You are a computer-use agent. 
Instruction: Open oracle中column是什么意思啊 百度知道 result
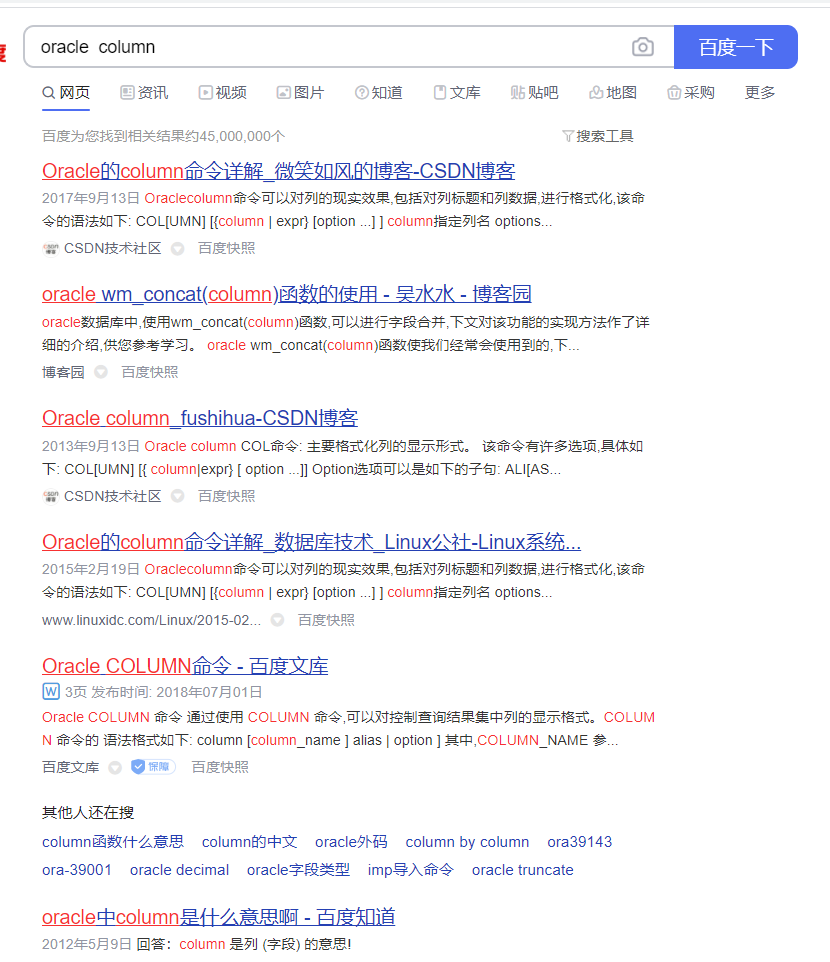click(218, 917)
